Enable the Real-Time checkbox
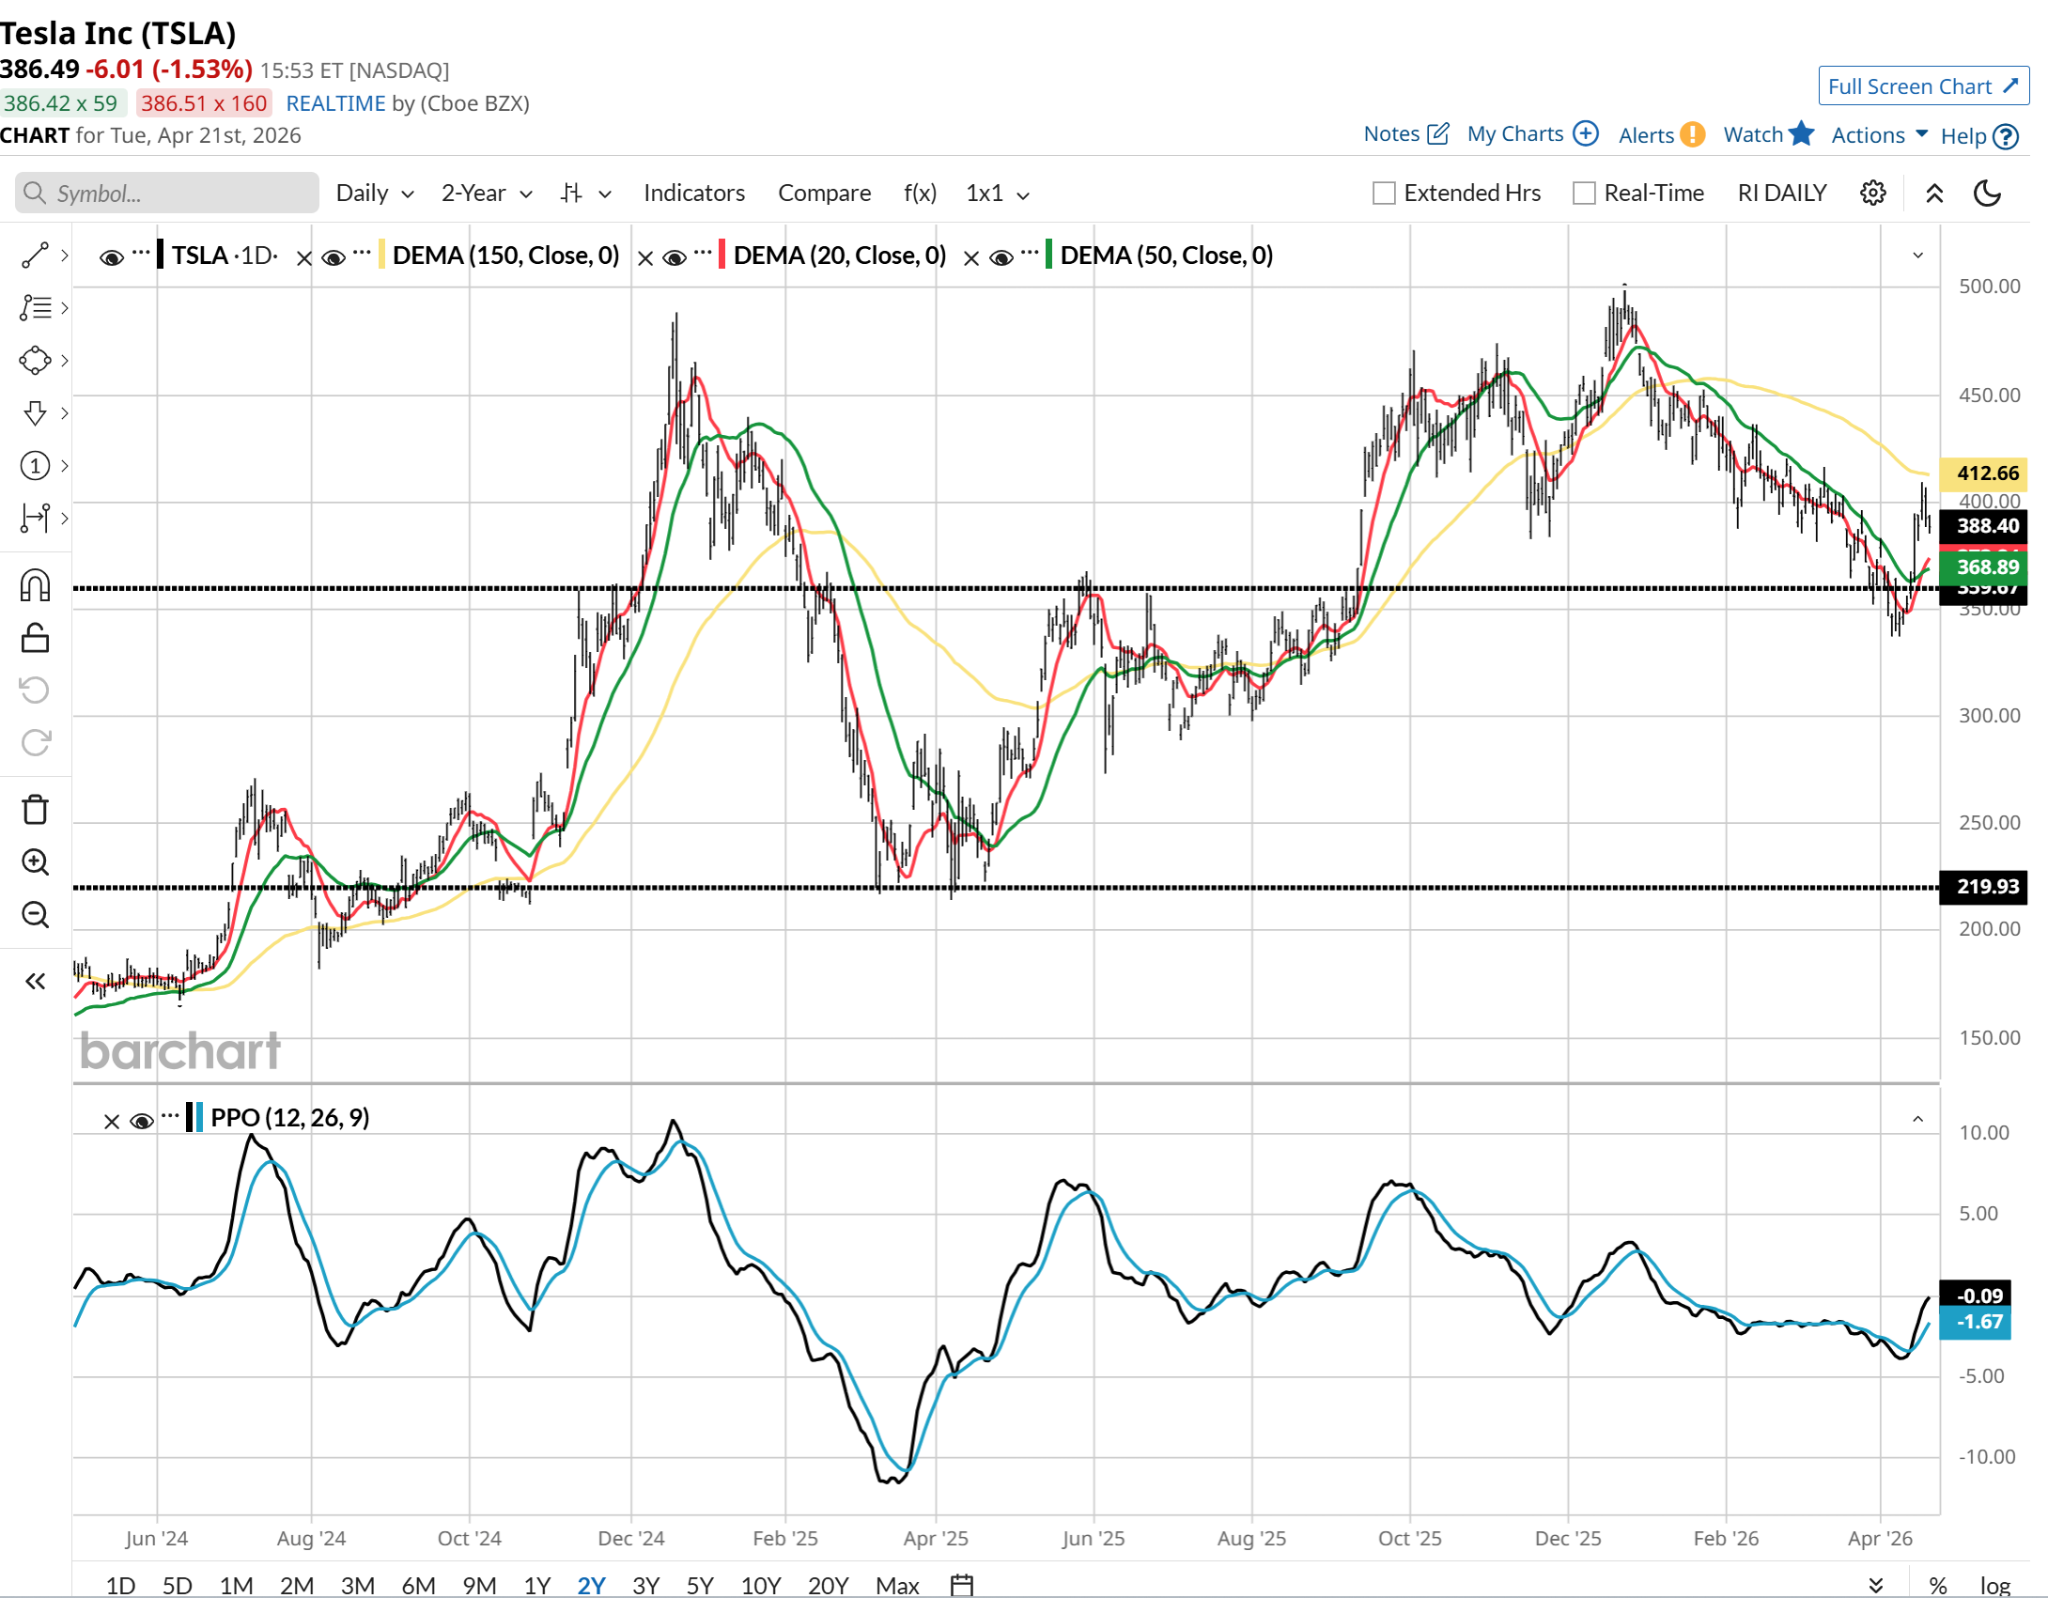2048x1598 pixels. click(x=1584, y=193)
